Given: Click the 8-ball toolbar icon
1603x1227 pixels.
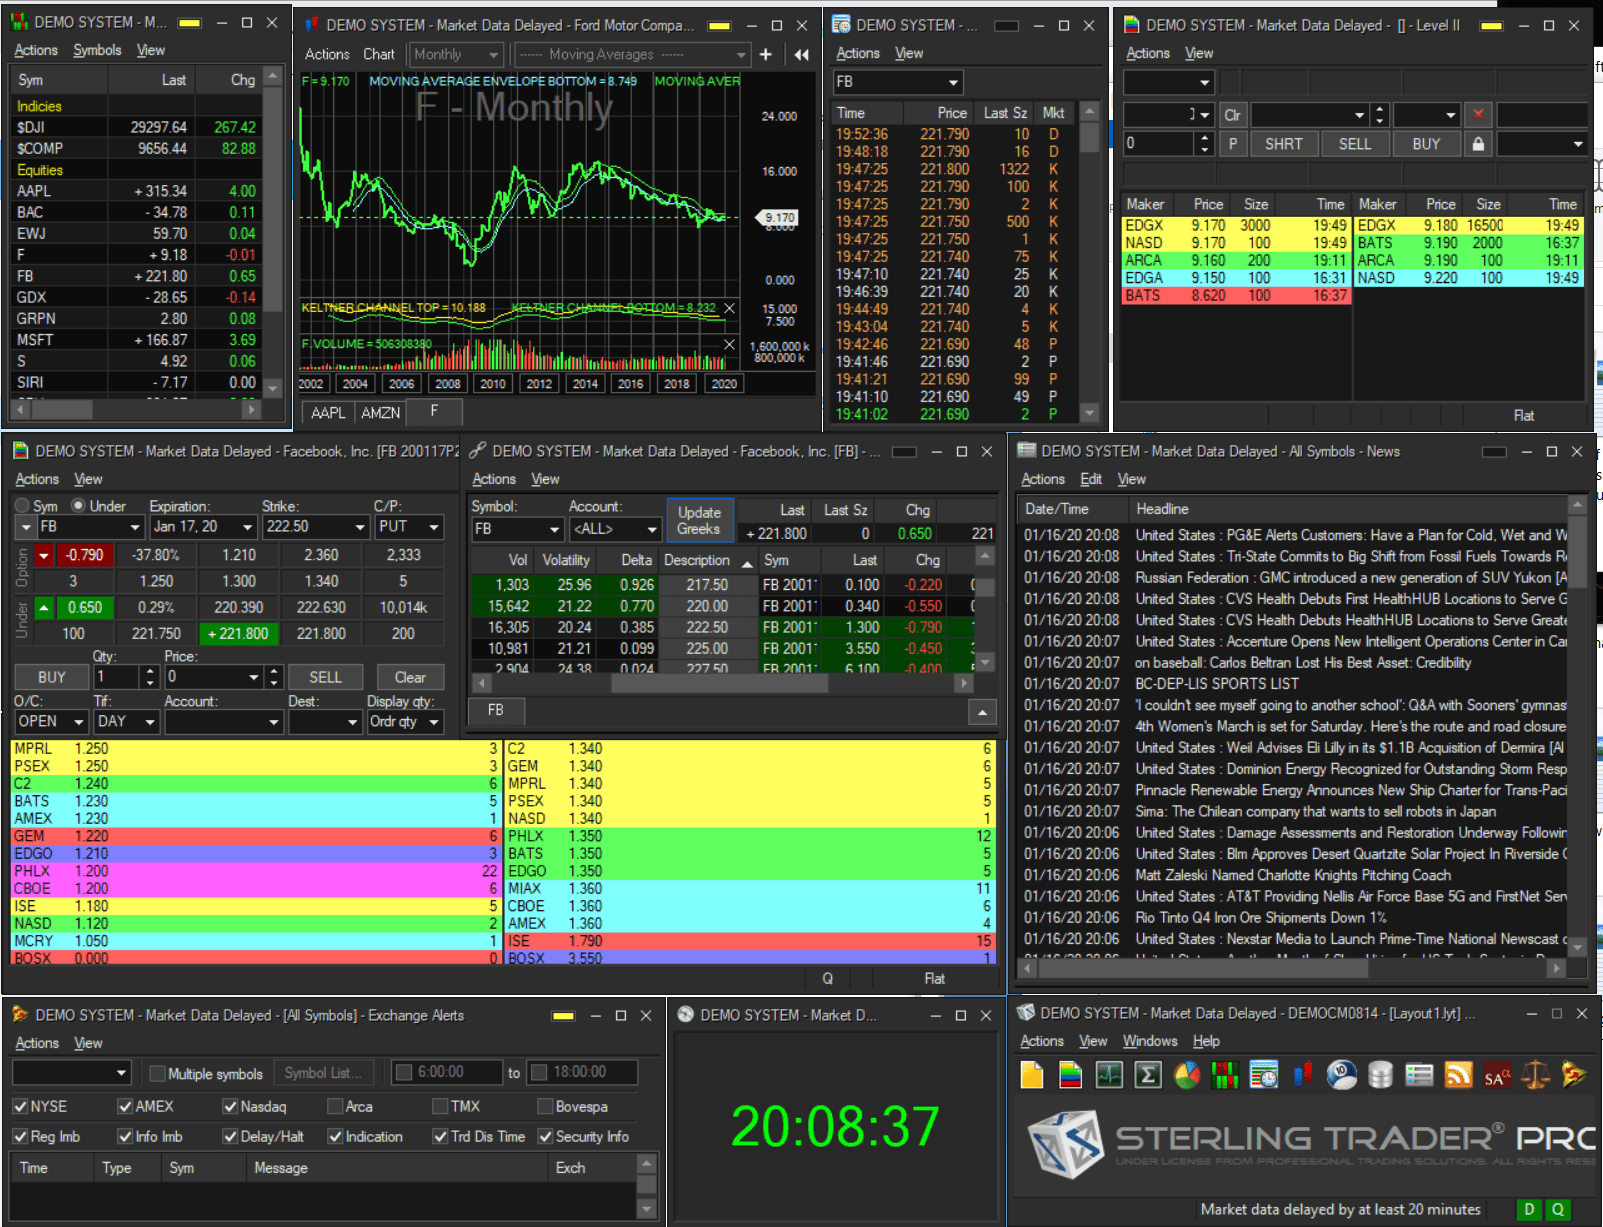Looking at the screenshot, I should pyautogui.click(x=1341, y=1075).
